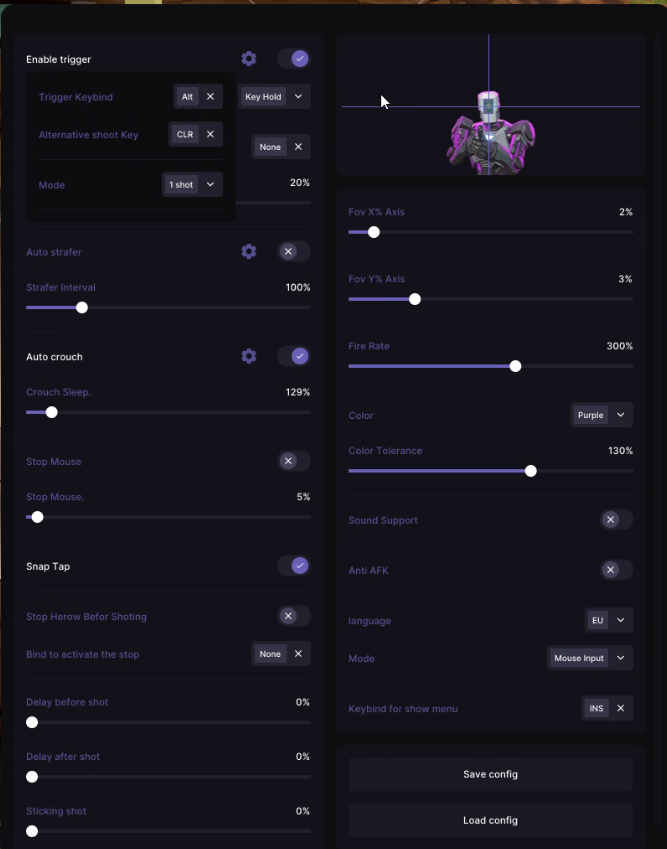This screenshot has height=849, width=667.
Task: Disable the Enable trigger toggle
Action: click(x=294, y=58)
